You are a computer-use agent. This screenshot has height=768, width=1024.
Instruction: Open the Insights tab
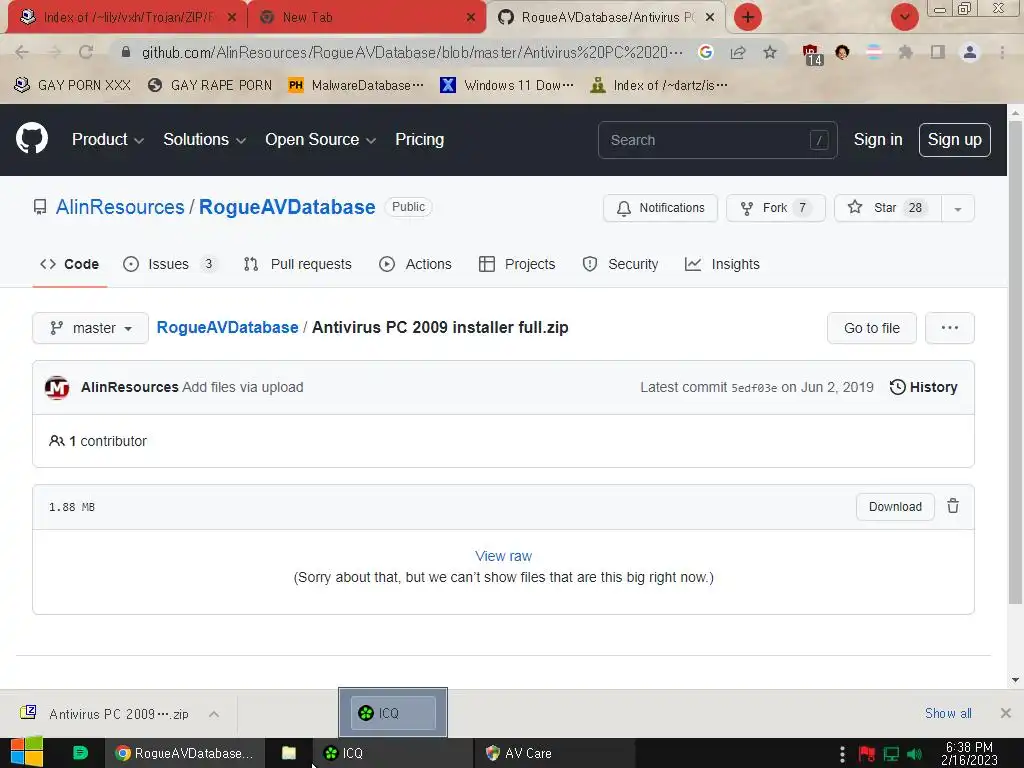coord(722,264)
